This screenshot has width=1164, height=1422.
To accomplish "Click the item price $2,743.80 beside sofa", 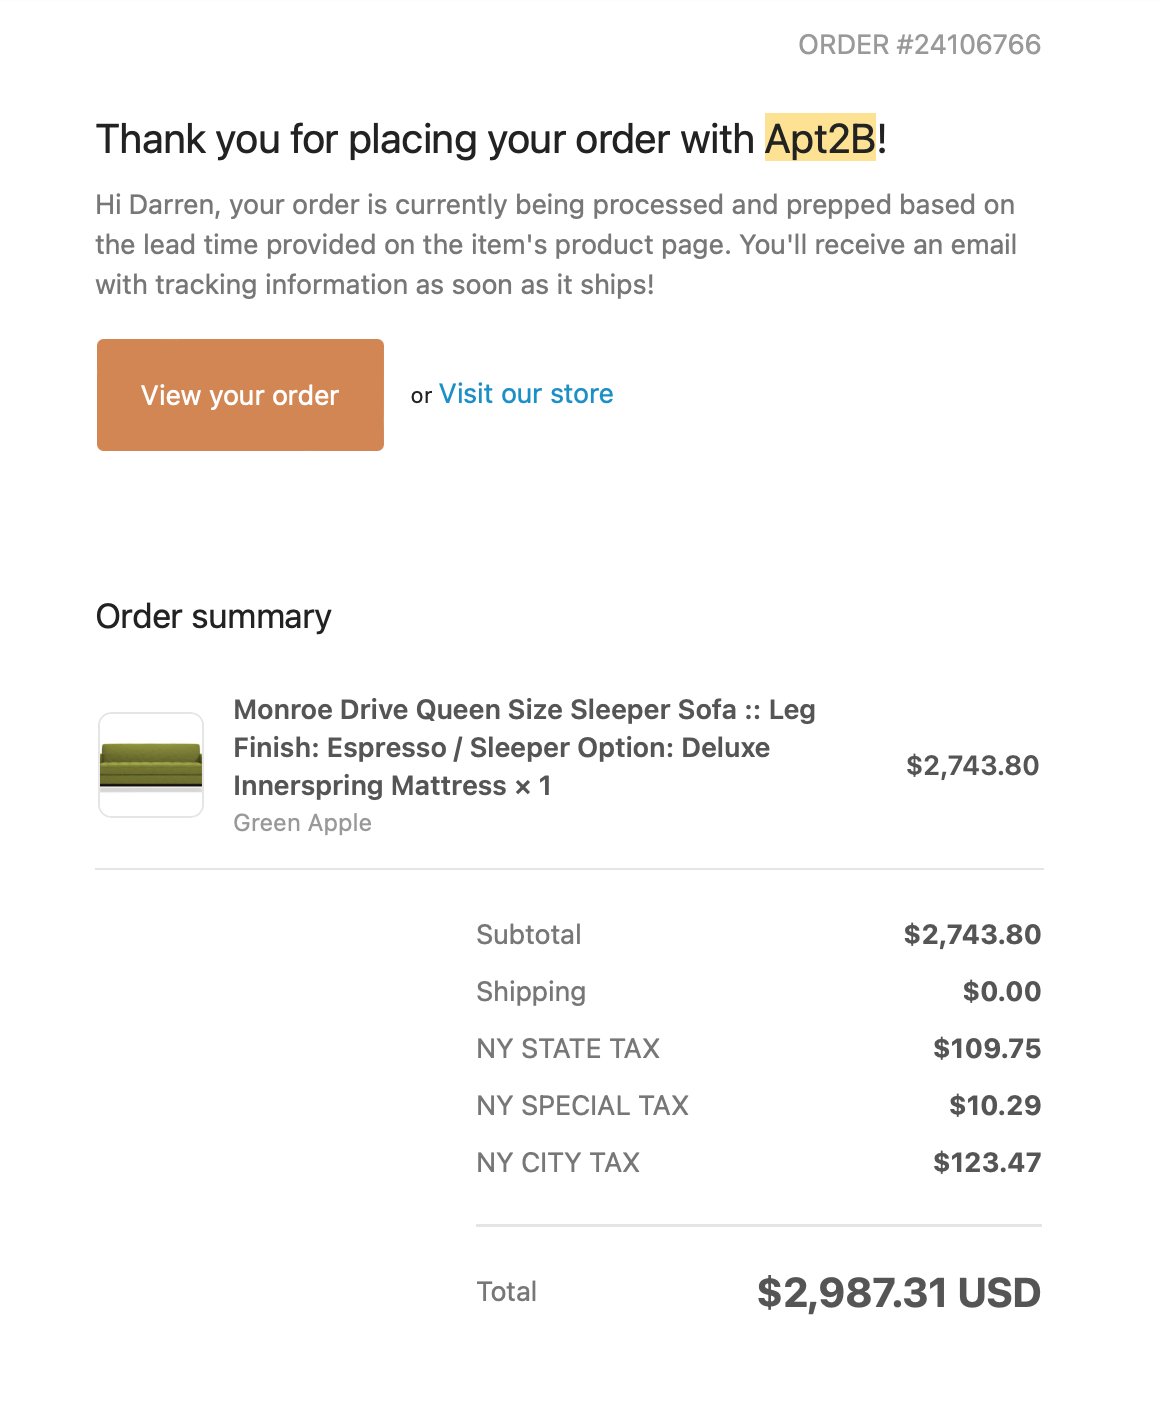I will pos(972,766).
